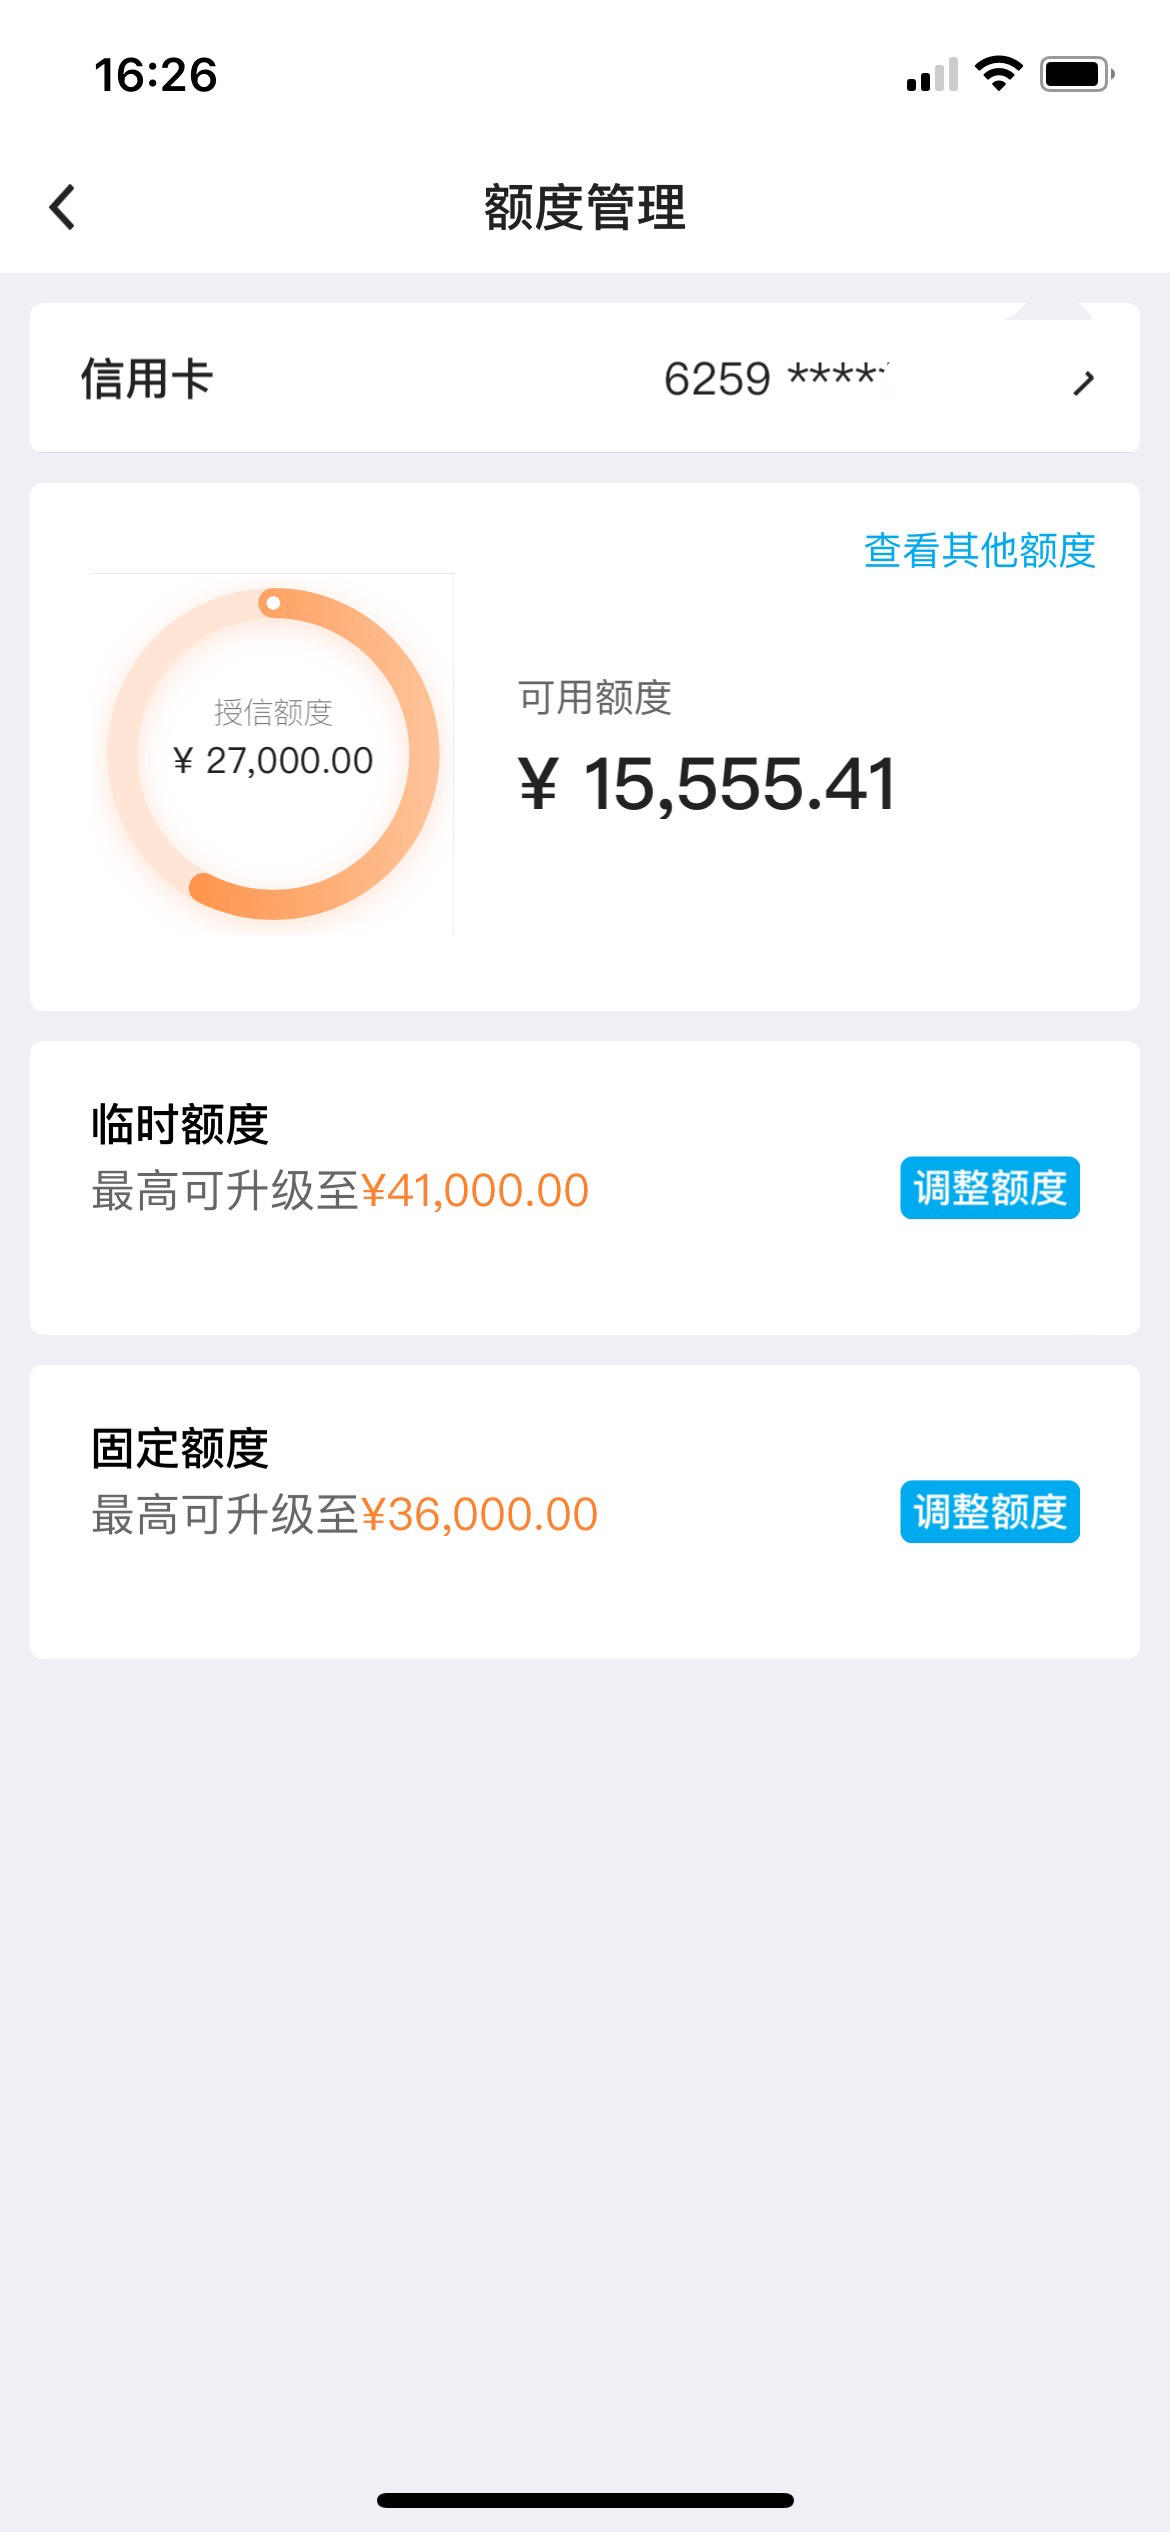Tap the orange credit usage ring
This screenshot has width=1170, height=2532.
(x=273, y=753)
